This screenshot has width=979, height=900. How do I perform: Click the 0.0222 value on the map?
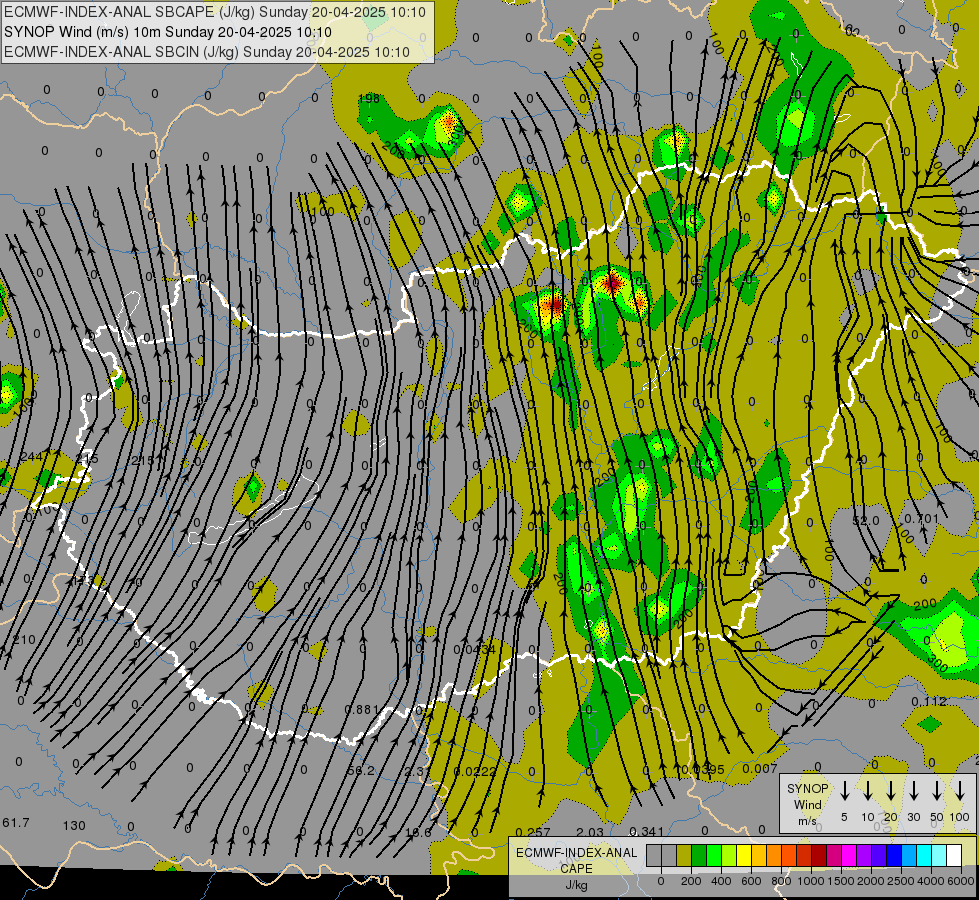point(475,771)
